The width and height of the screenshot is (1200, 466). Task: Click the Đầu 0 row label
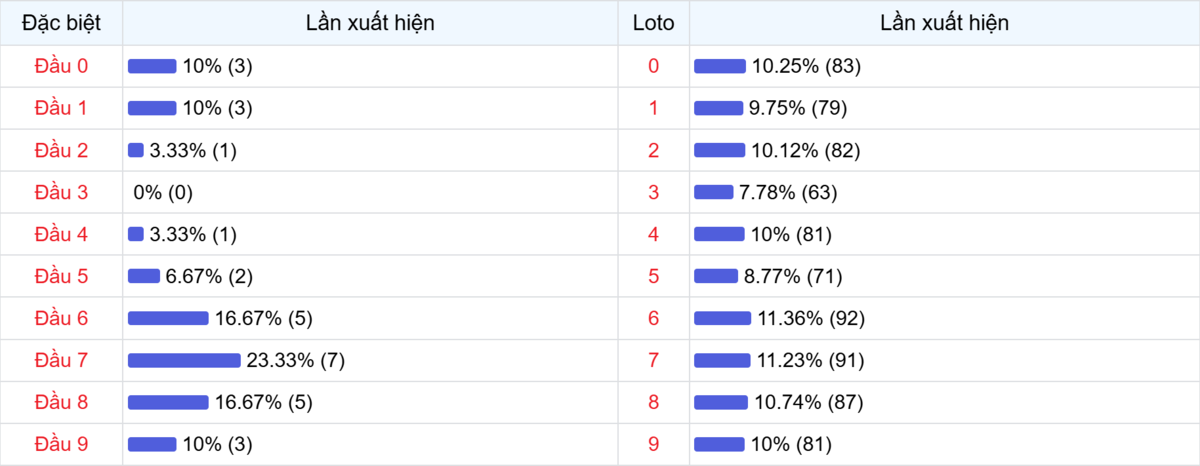pyautogui.click(x=61, y=66)
